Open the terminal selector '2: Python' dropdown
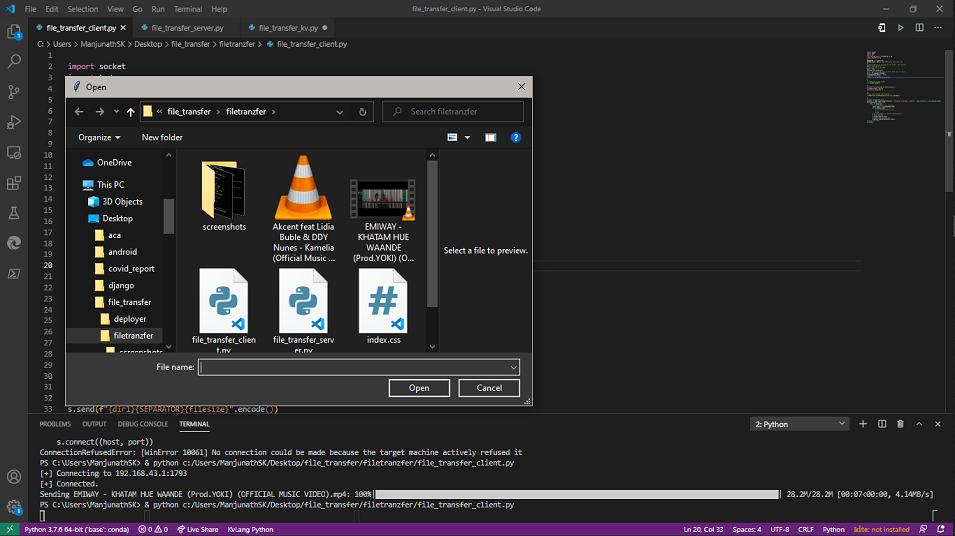Image resolution: width=955 pixels, height=536 pixels. point(800,424)
